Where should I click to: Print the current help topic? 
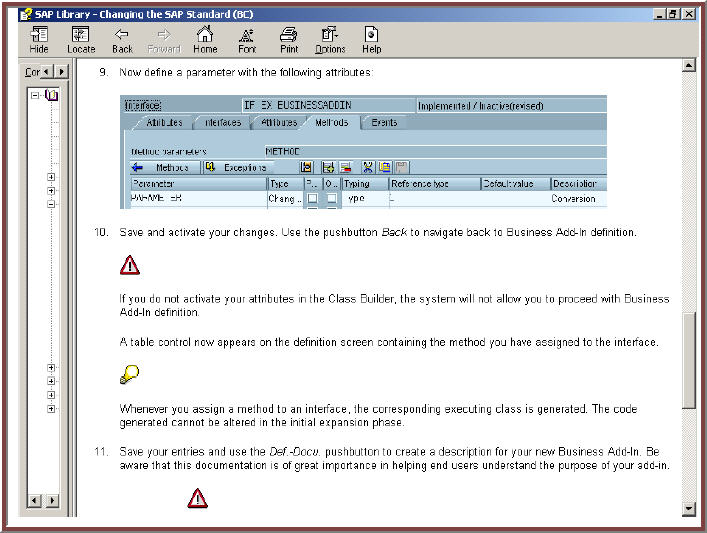click(289, 40)
